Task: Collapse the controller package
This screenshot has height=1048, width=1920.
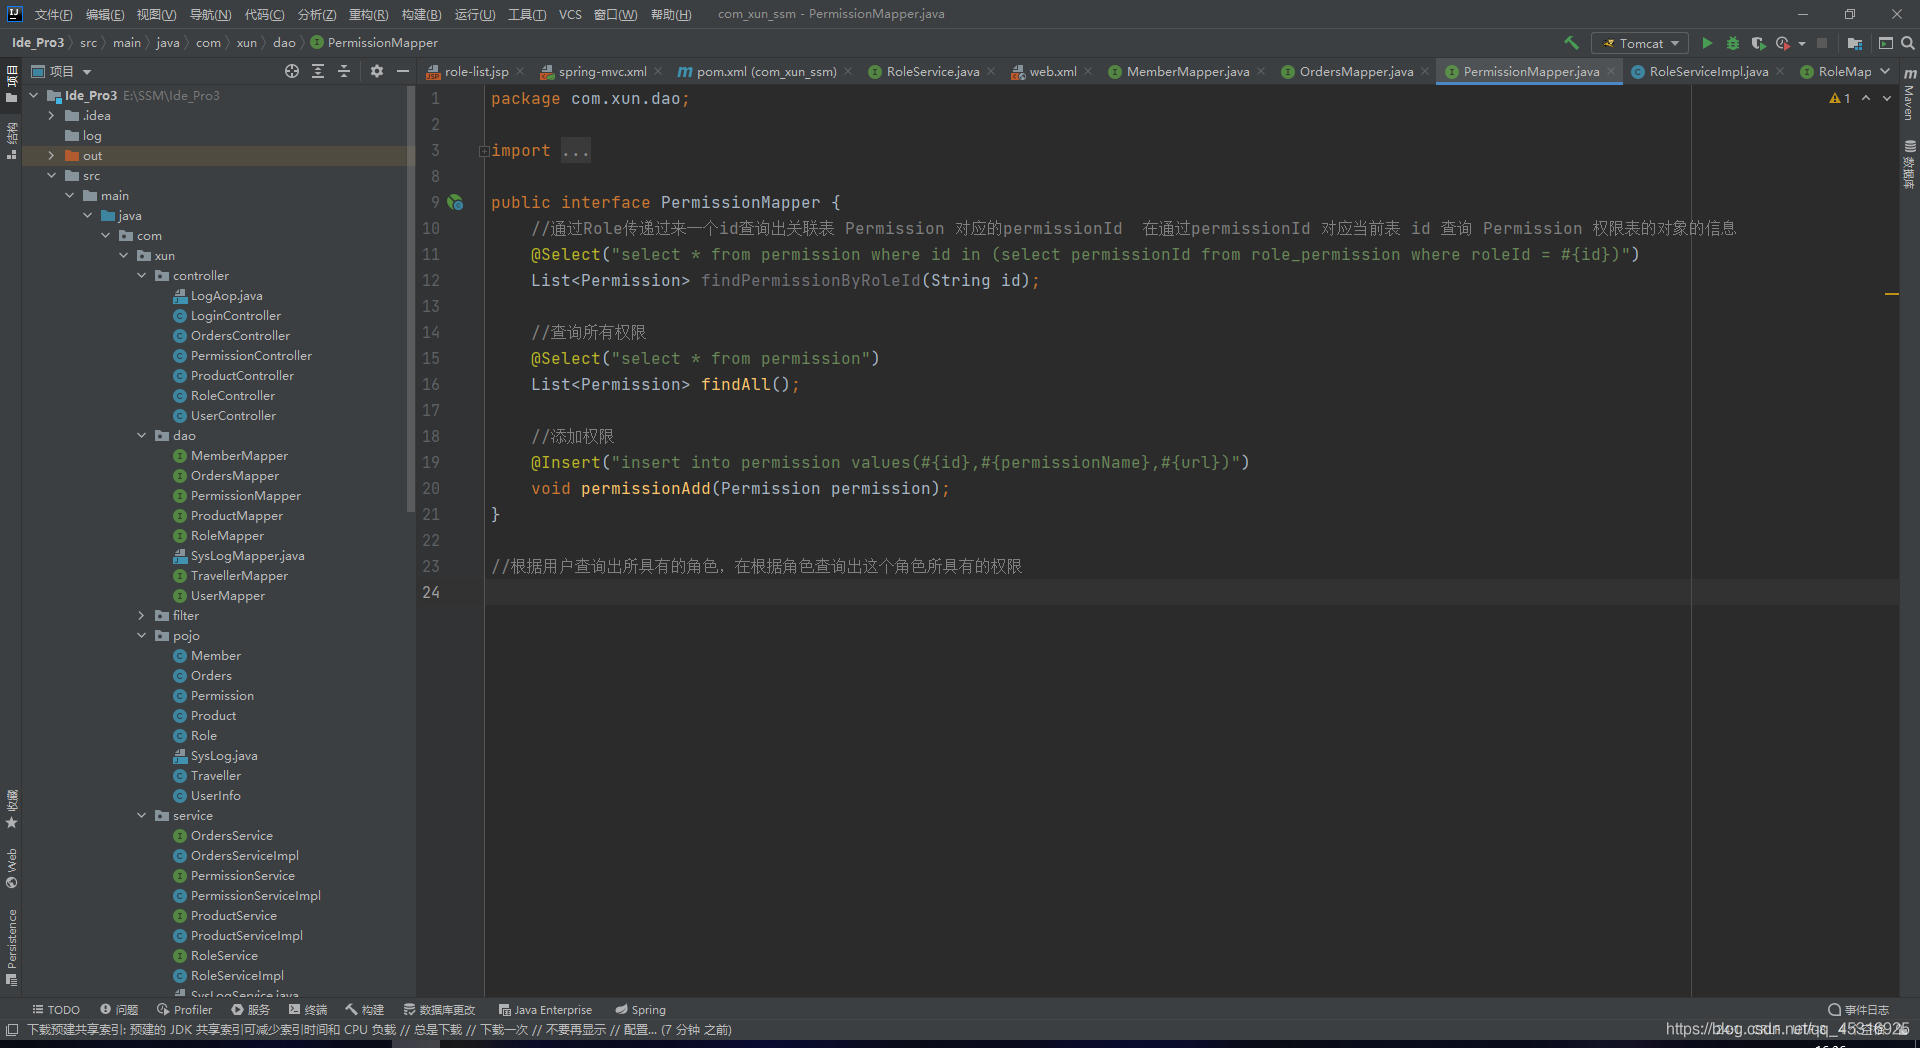Action: [x=141, y=275]
